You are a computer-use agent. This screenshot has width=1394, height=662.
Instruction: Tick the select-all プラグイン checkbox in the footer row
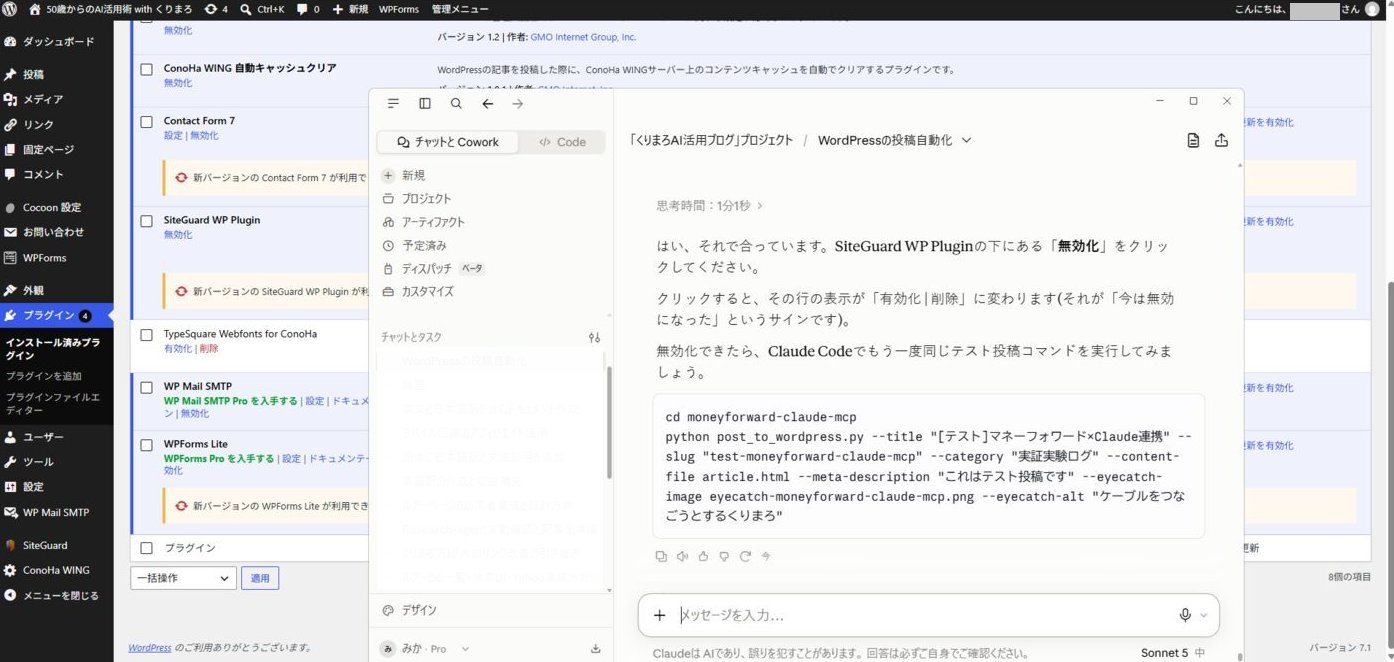(146, 548)
